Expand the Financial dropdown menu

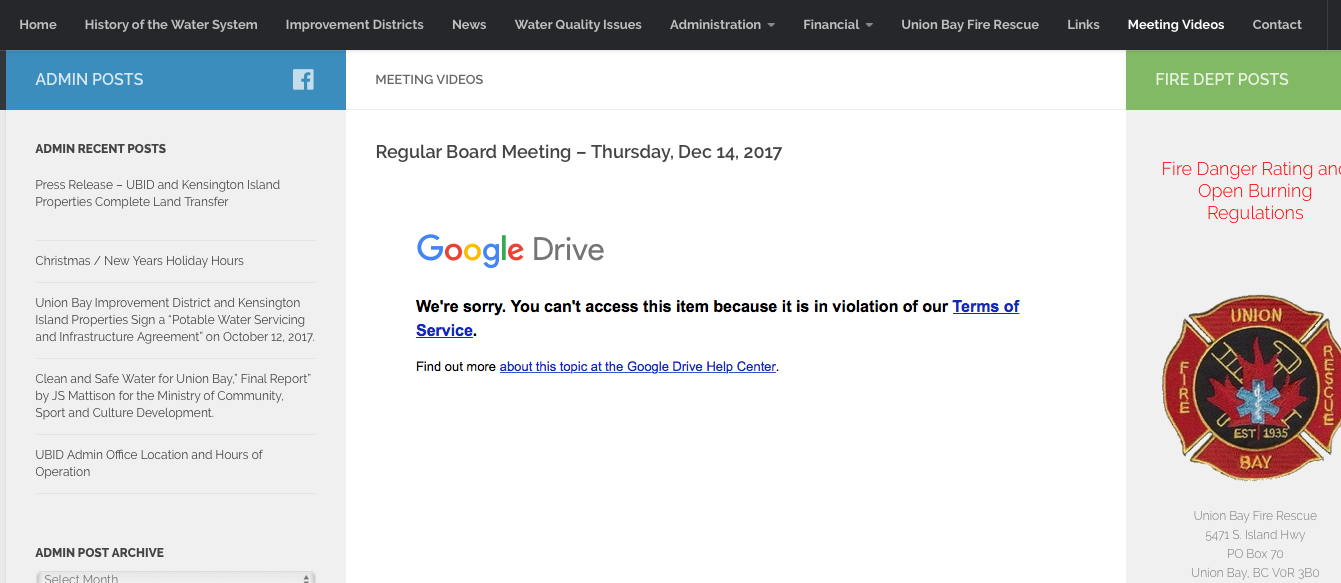click(x=837, y=25)
